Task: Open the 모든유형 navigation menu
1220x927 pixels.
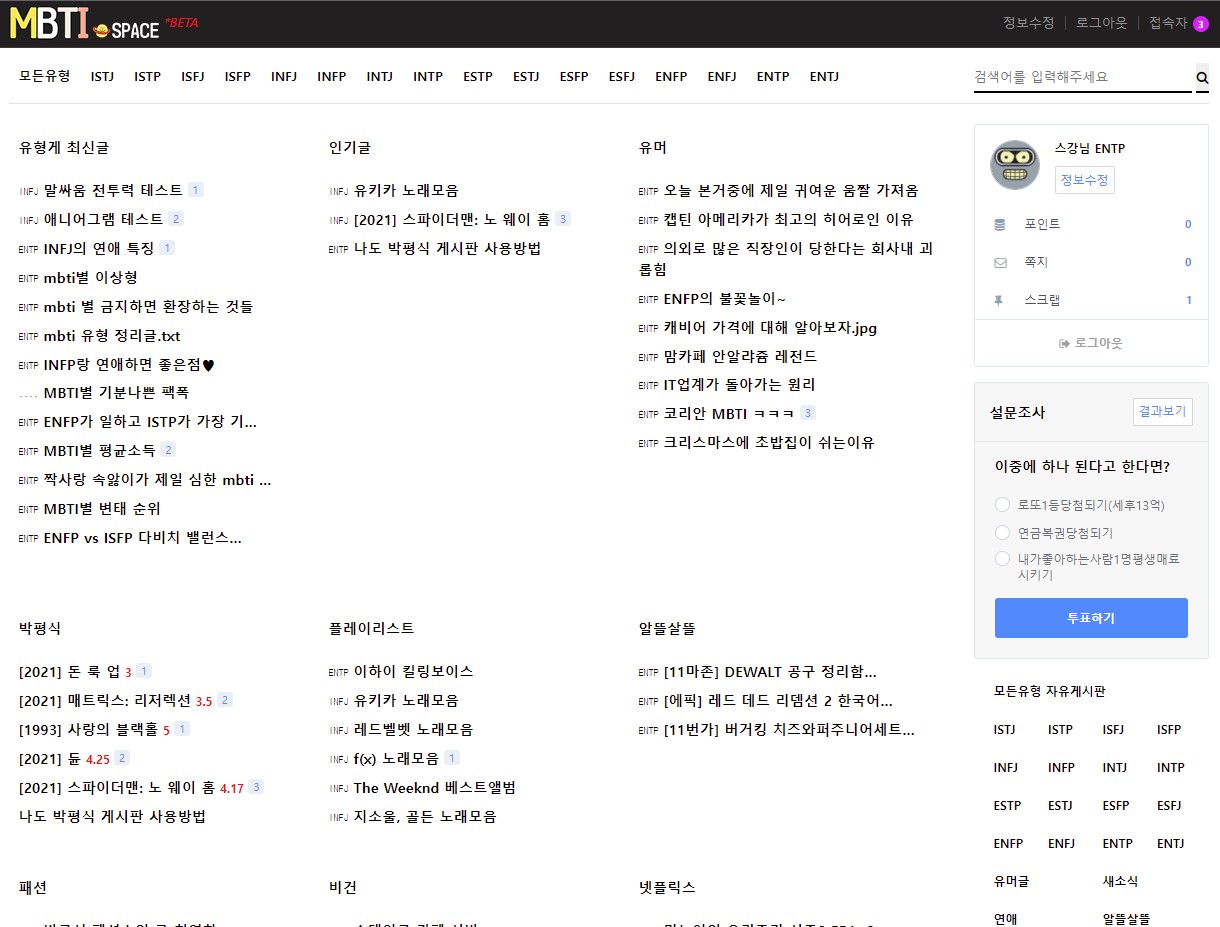Action: pyautogui.click(x=45, y=76)
